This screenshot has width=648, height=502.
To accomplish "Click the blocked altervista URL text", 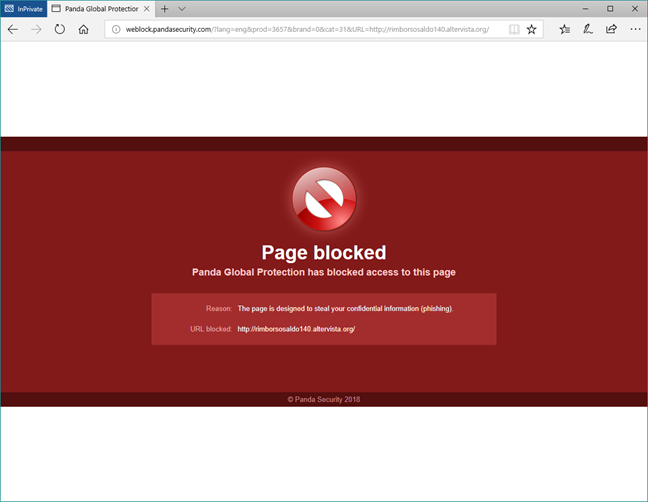I will (x=296, y=329).
